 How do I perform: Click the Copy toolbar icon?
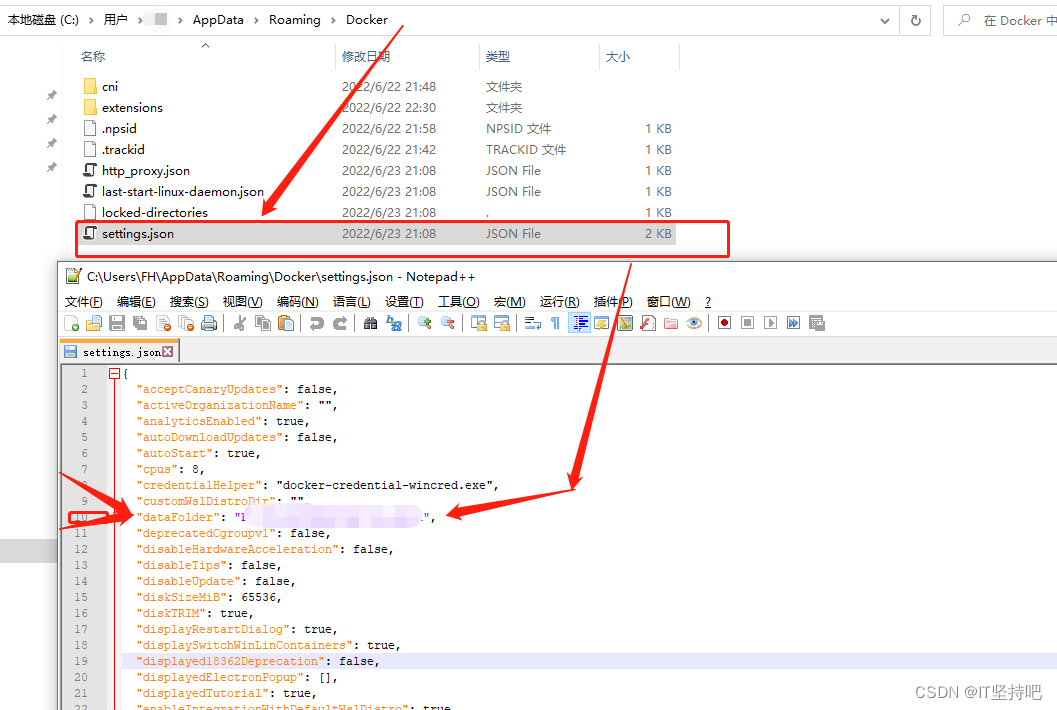tap(263, 324)
